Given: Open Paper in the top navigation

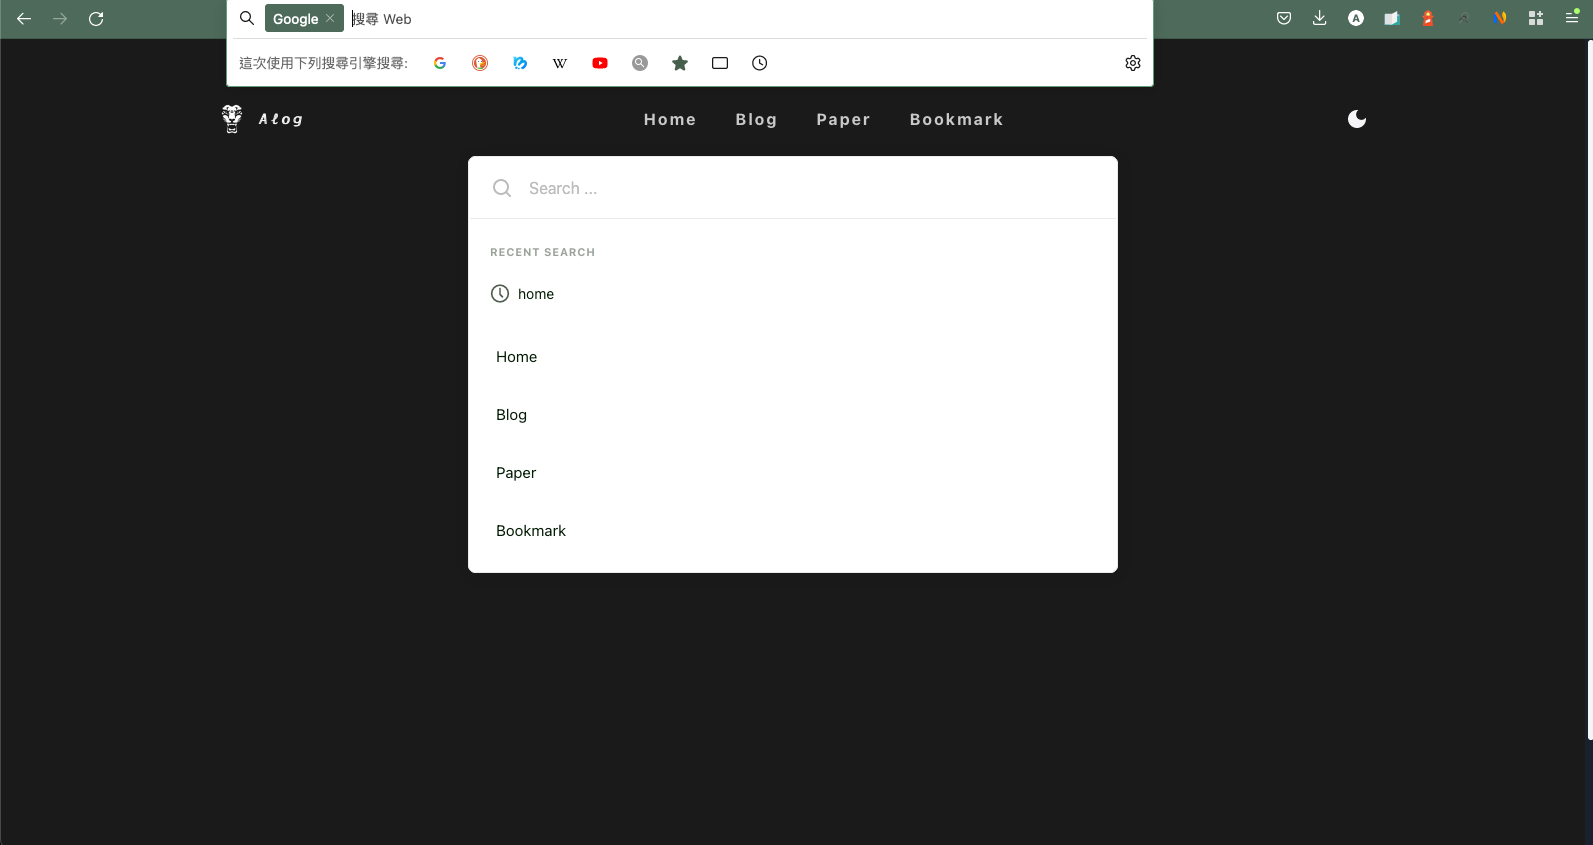Looking at the screenshot, I should coord(843,119).
